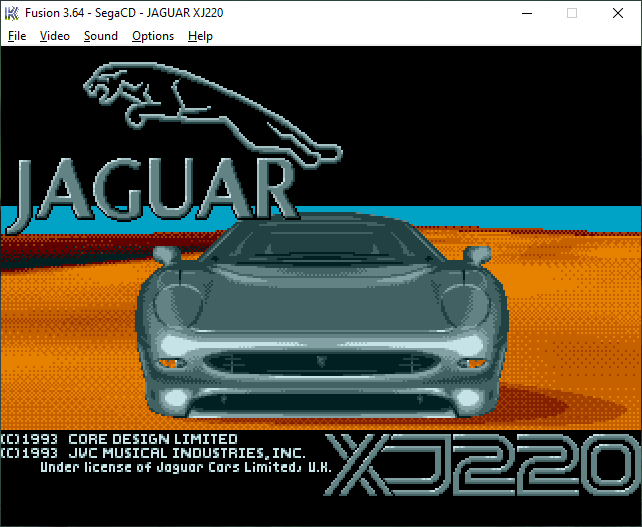Click the 'JVC MUSICAL INDUSTRIES, INC.' copyright line

click(x=153, y=453)
